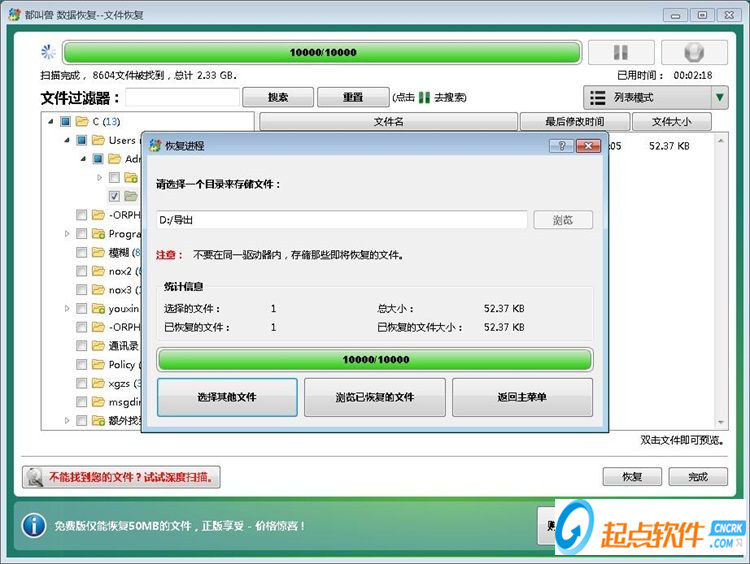Click the deep scan 试试深度扫描 button

tap(121, 477)
